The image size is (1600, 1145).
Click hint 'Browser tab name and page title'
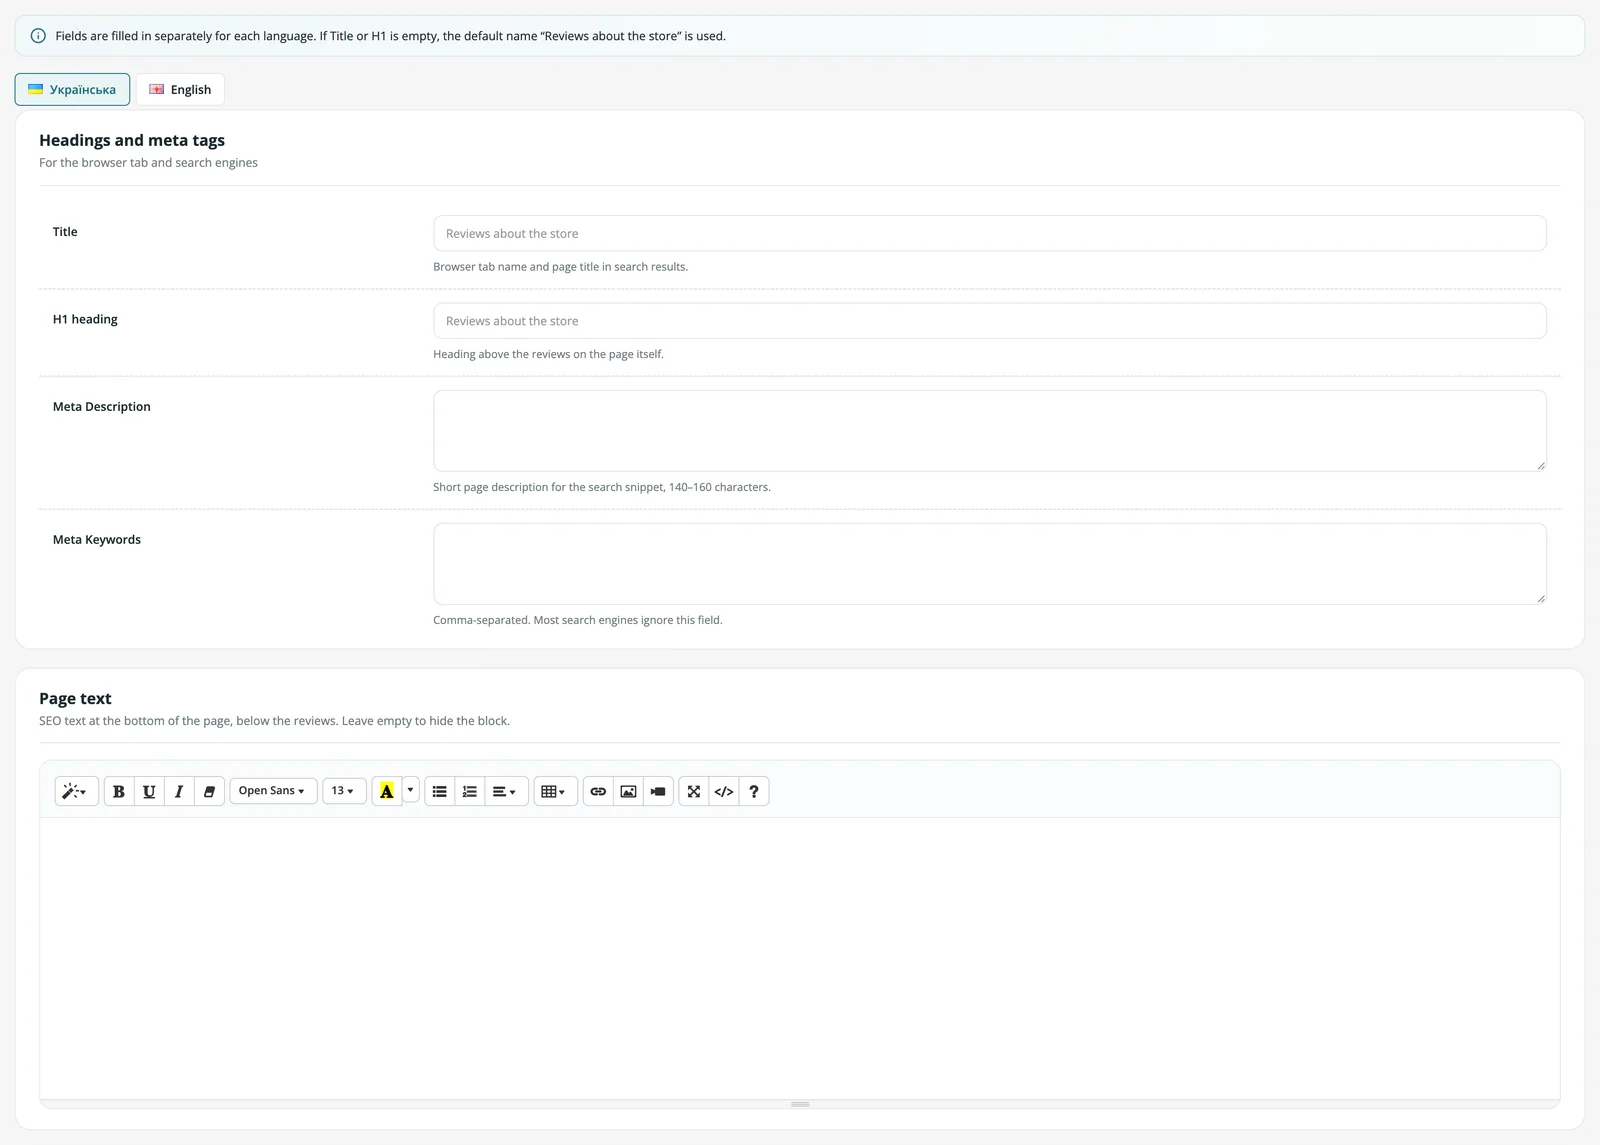coord(560,267)
